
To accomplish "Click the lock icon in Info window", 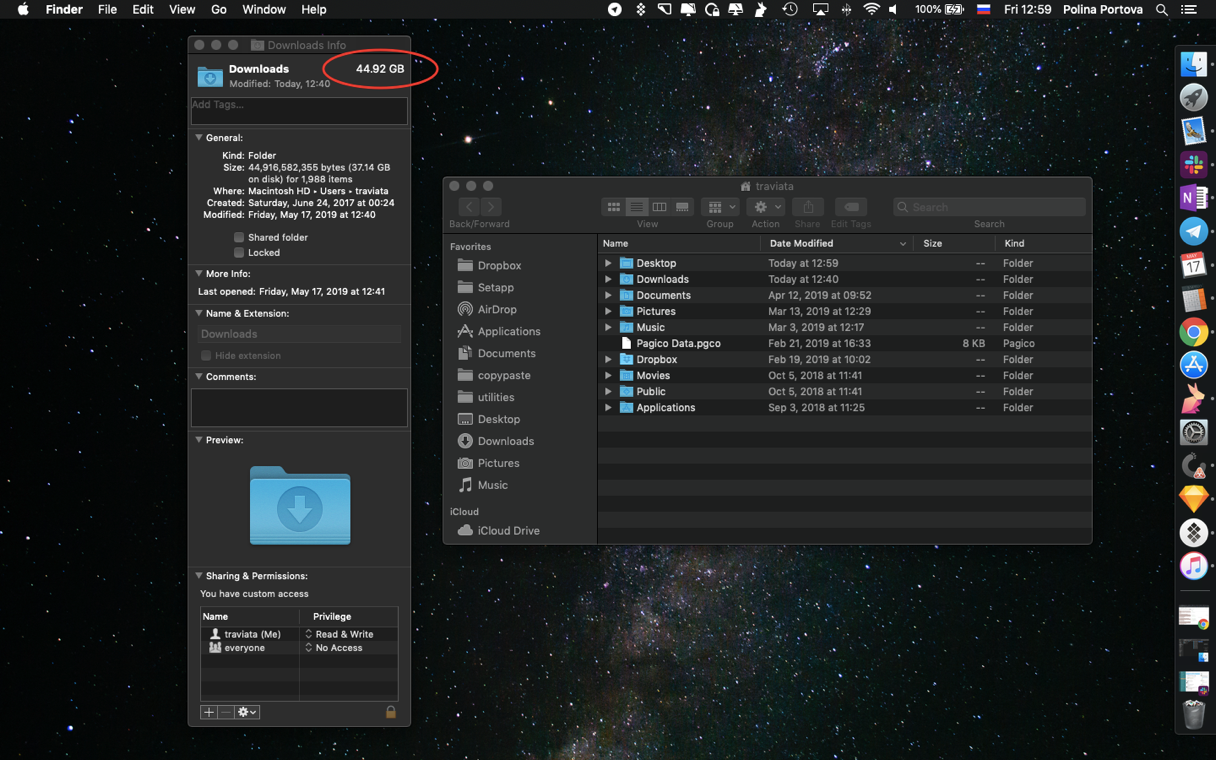I will (391, 712).
